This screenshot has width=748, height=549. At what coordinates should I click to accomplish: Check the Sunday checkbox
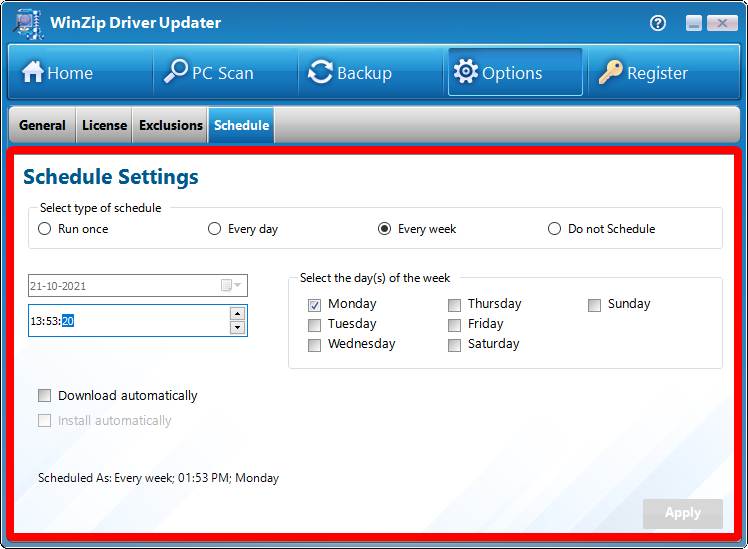click(x=594, y=305)
